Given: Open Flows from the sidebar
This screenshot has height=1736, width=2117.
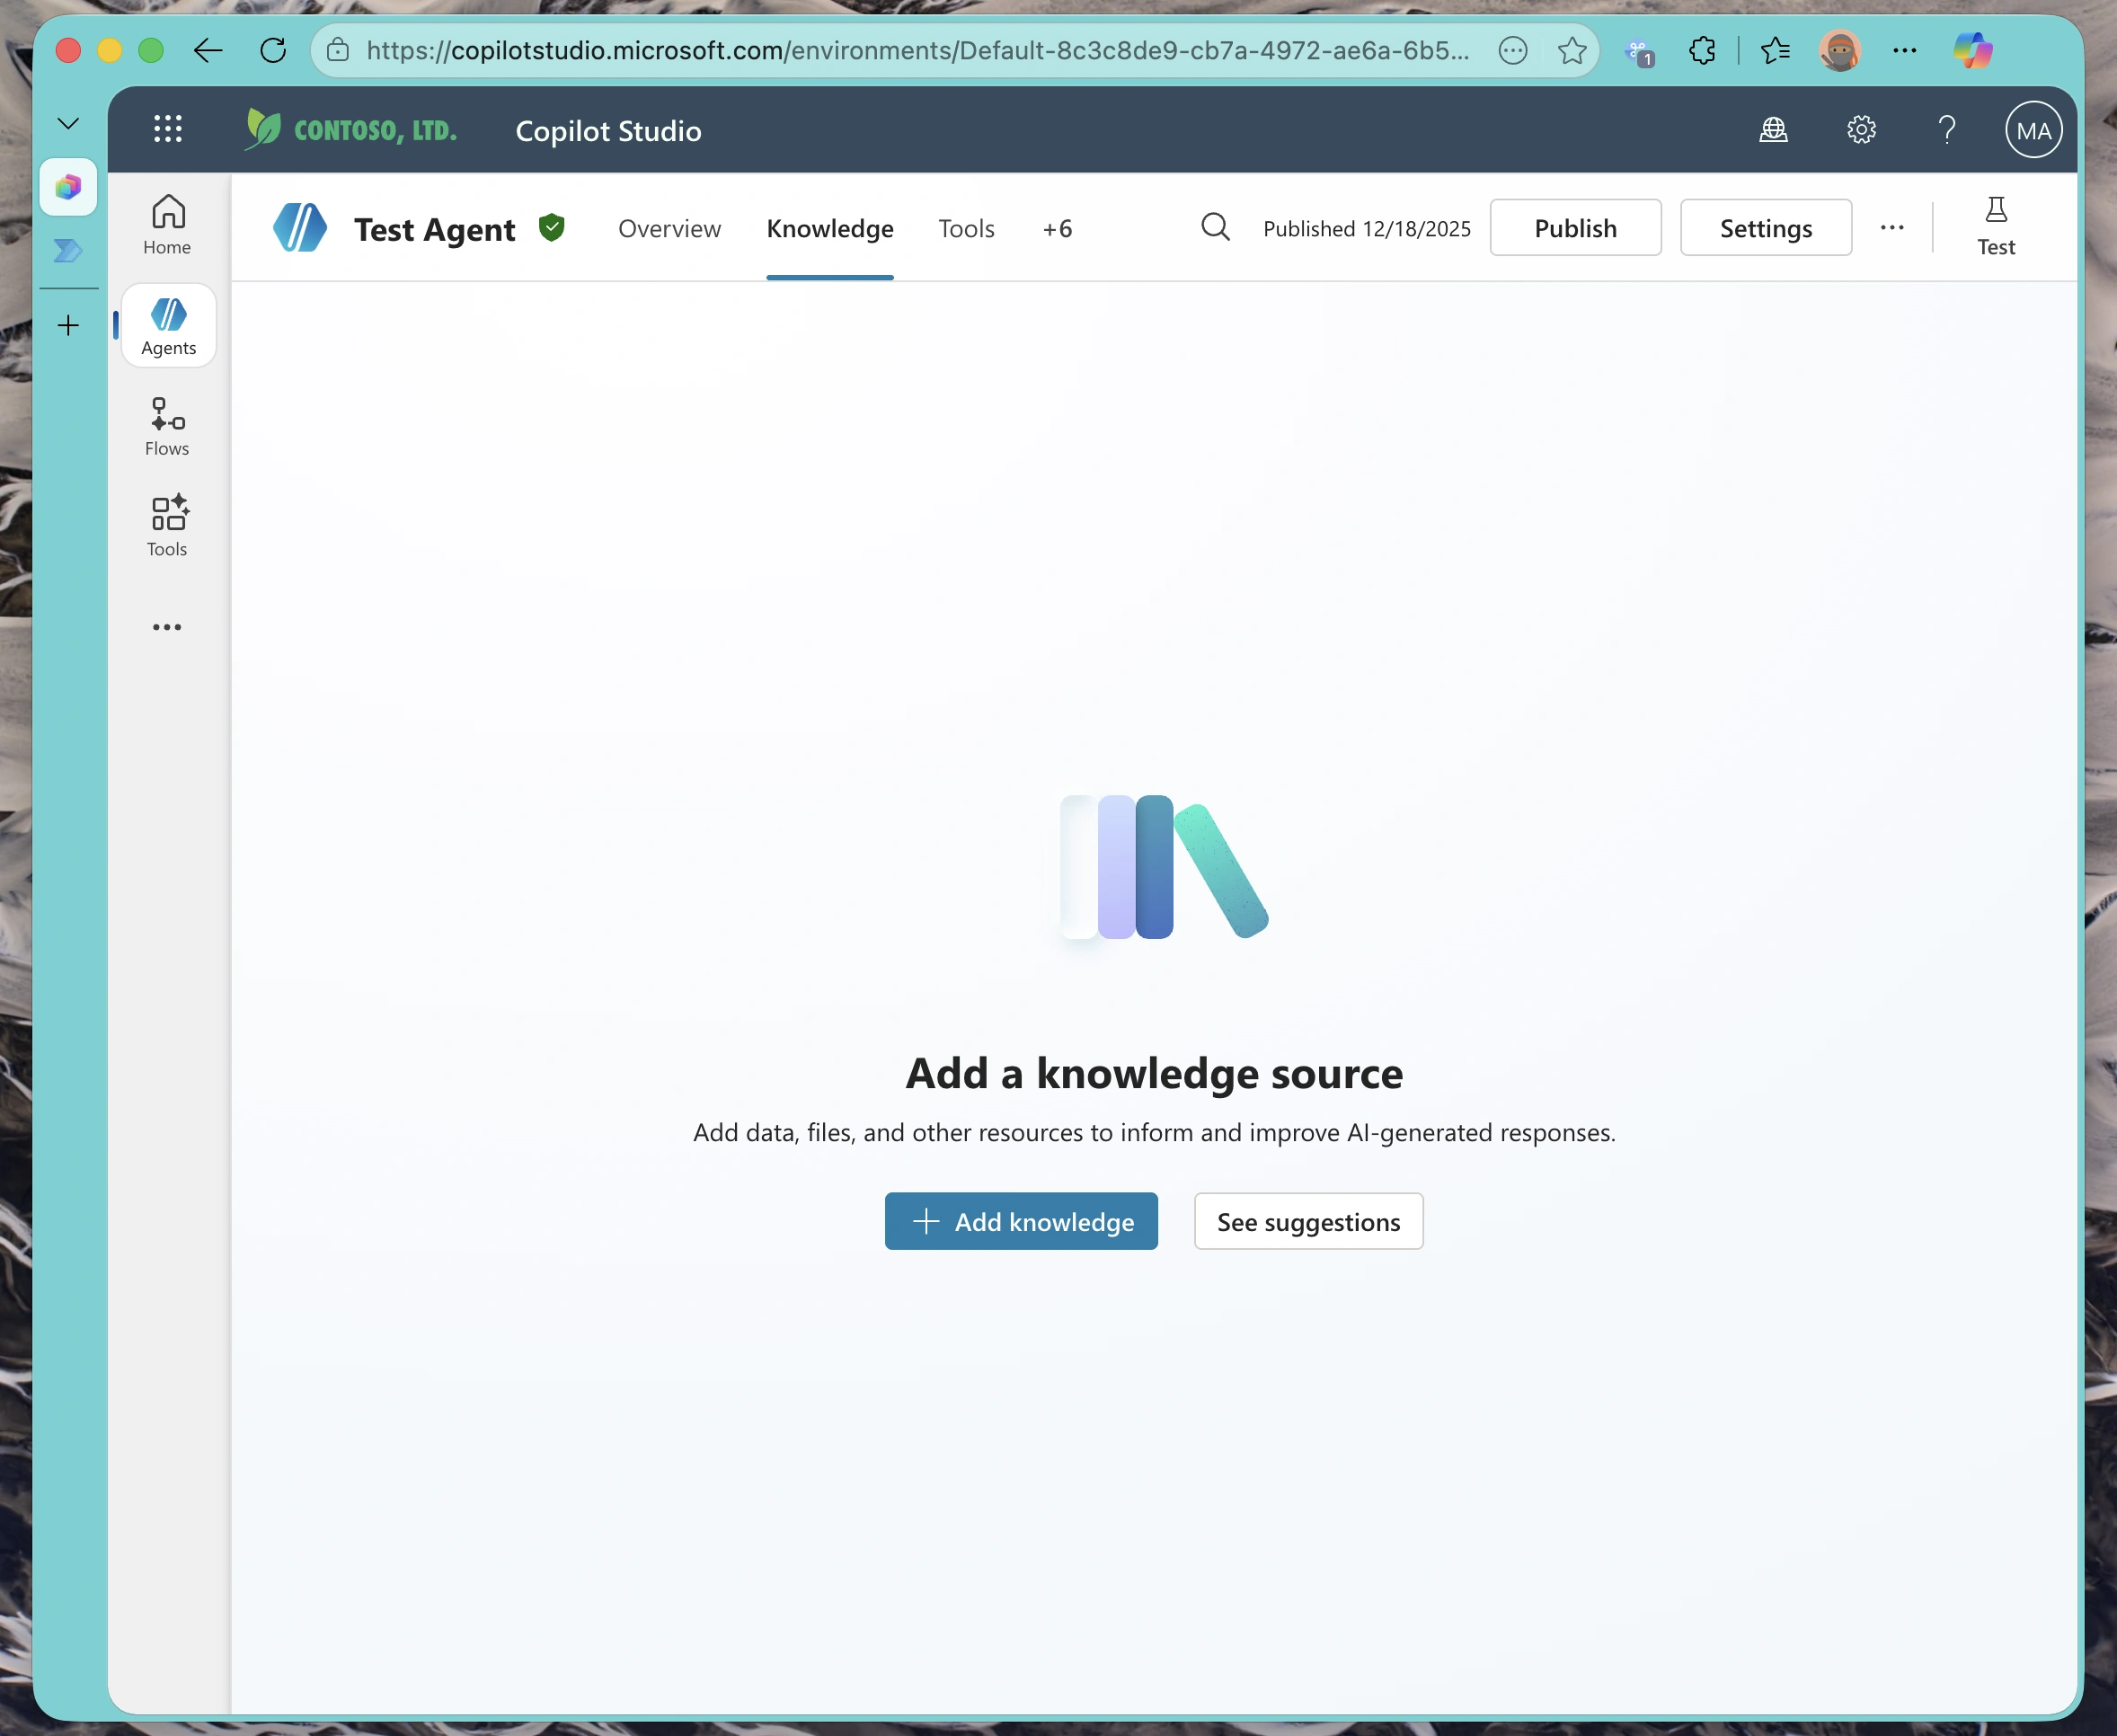Looking at the screenshot, I should point(166,425).
